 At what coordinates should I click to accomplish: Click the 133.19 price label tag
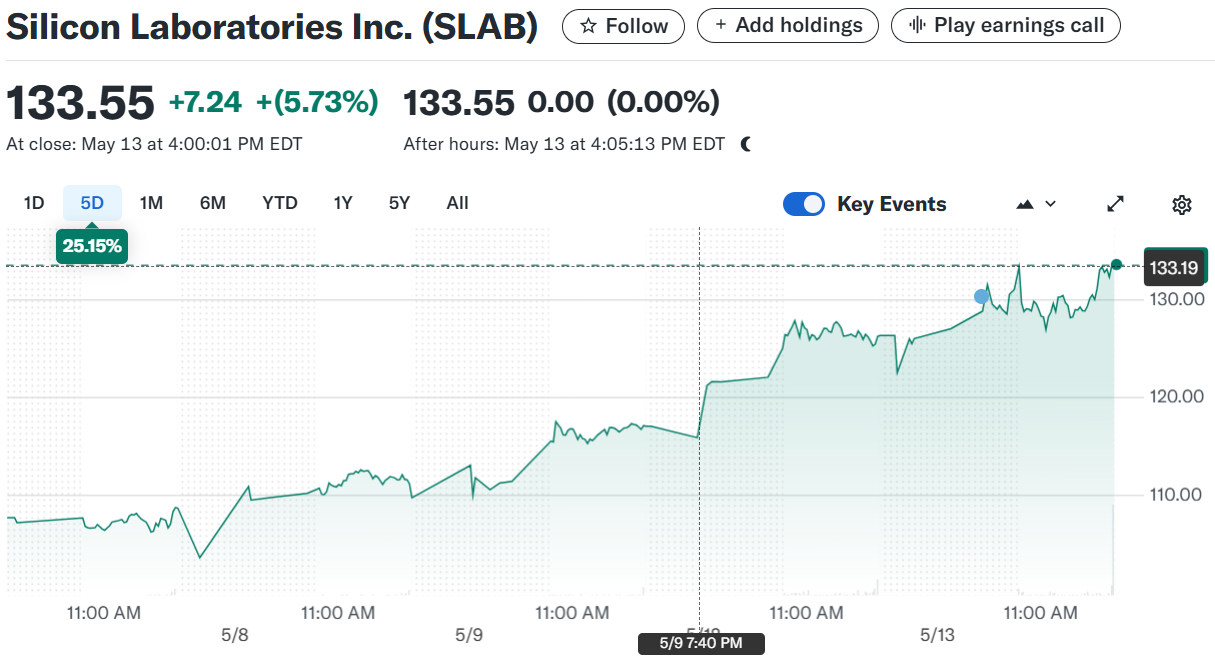[x=1175, y=268]
